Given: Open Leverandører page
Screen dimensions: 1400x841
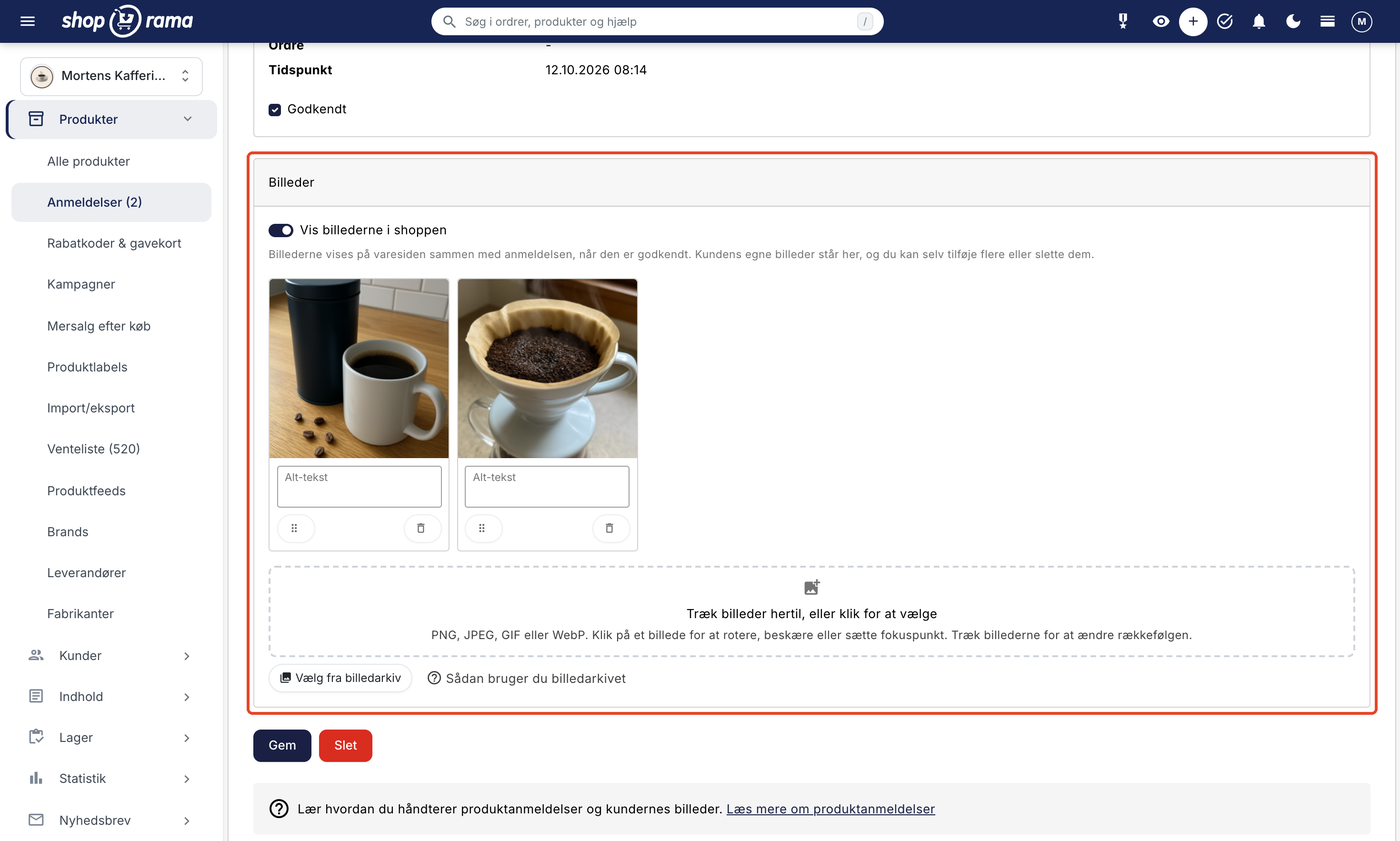Looking at the screenshot, I should 86,573.
